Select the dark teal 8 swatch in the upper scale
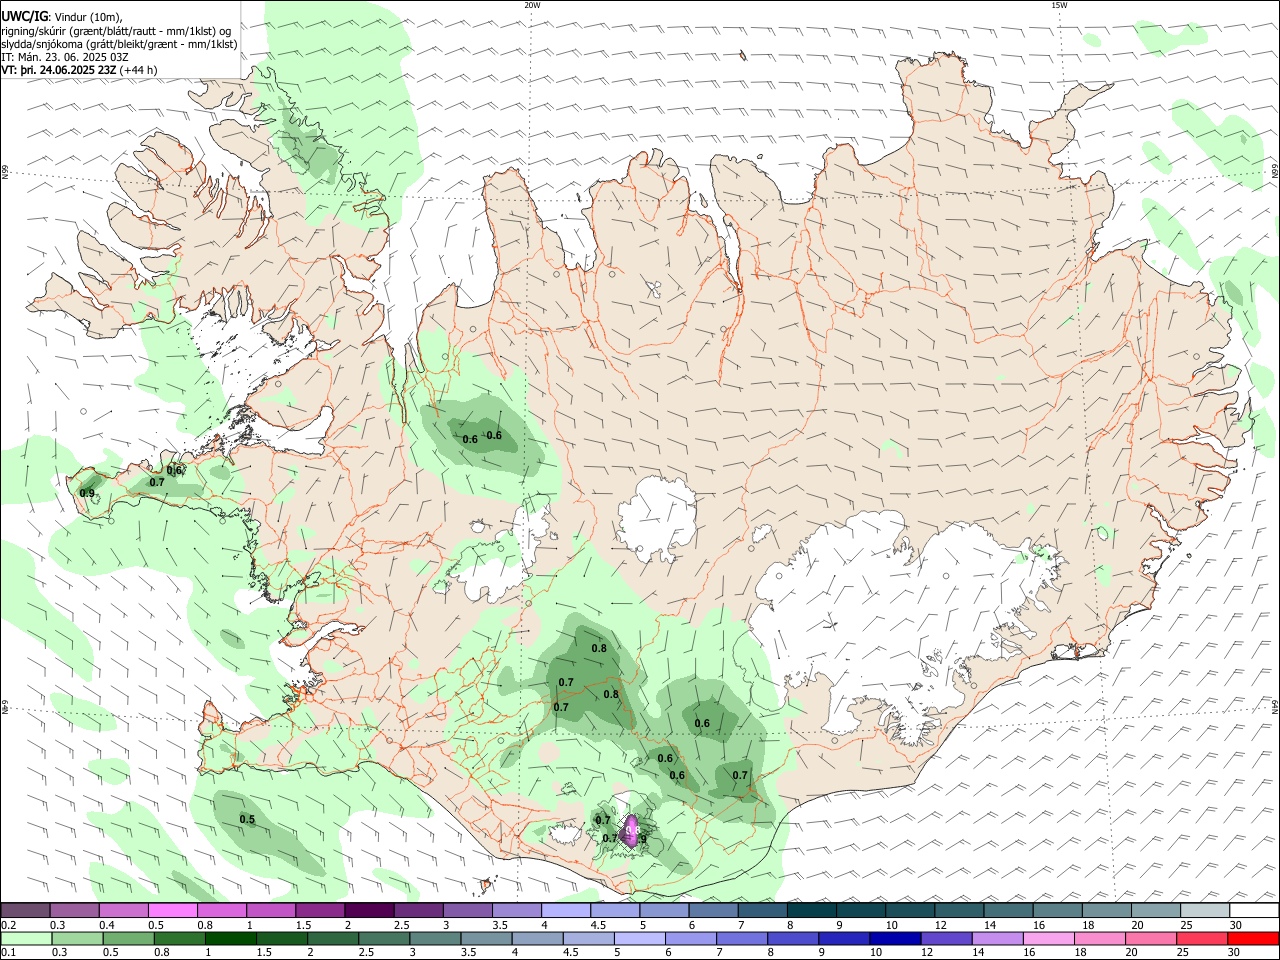 point(812,911)
